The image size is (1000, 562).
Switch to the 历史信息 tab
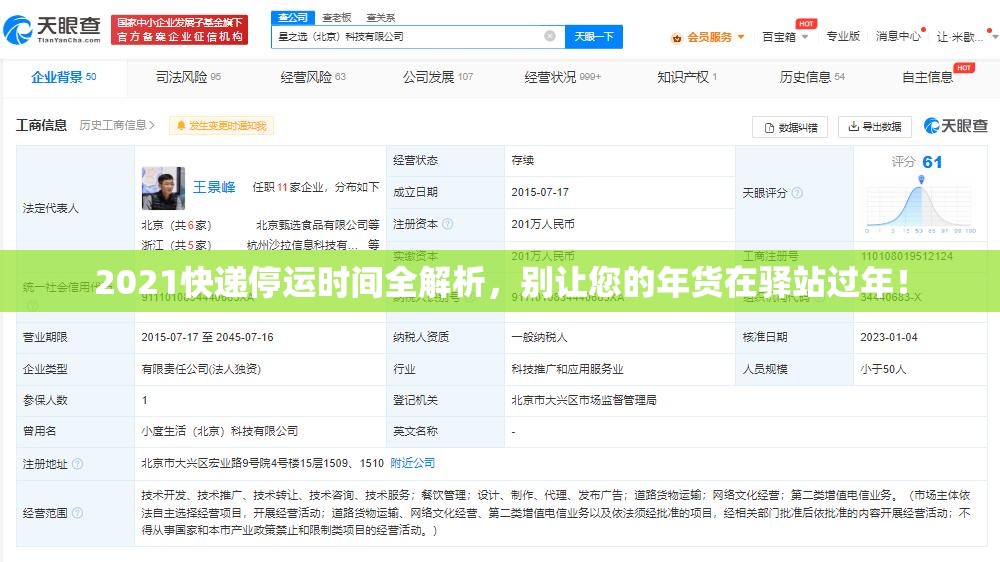[x=812, y=77]
